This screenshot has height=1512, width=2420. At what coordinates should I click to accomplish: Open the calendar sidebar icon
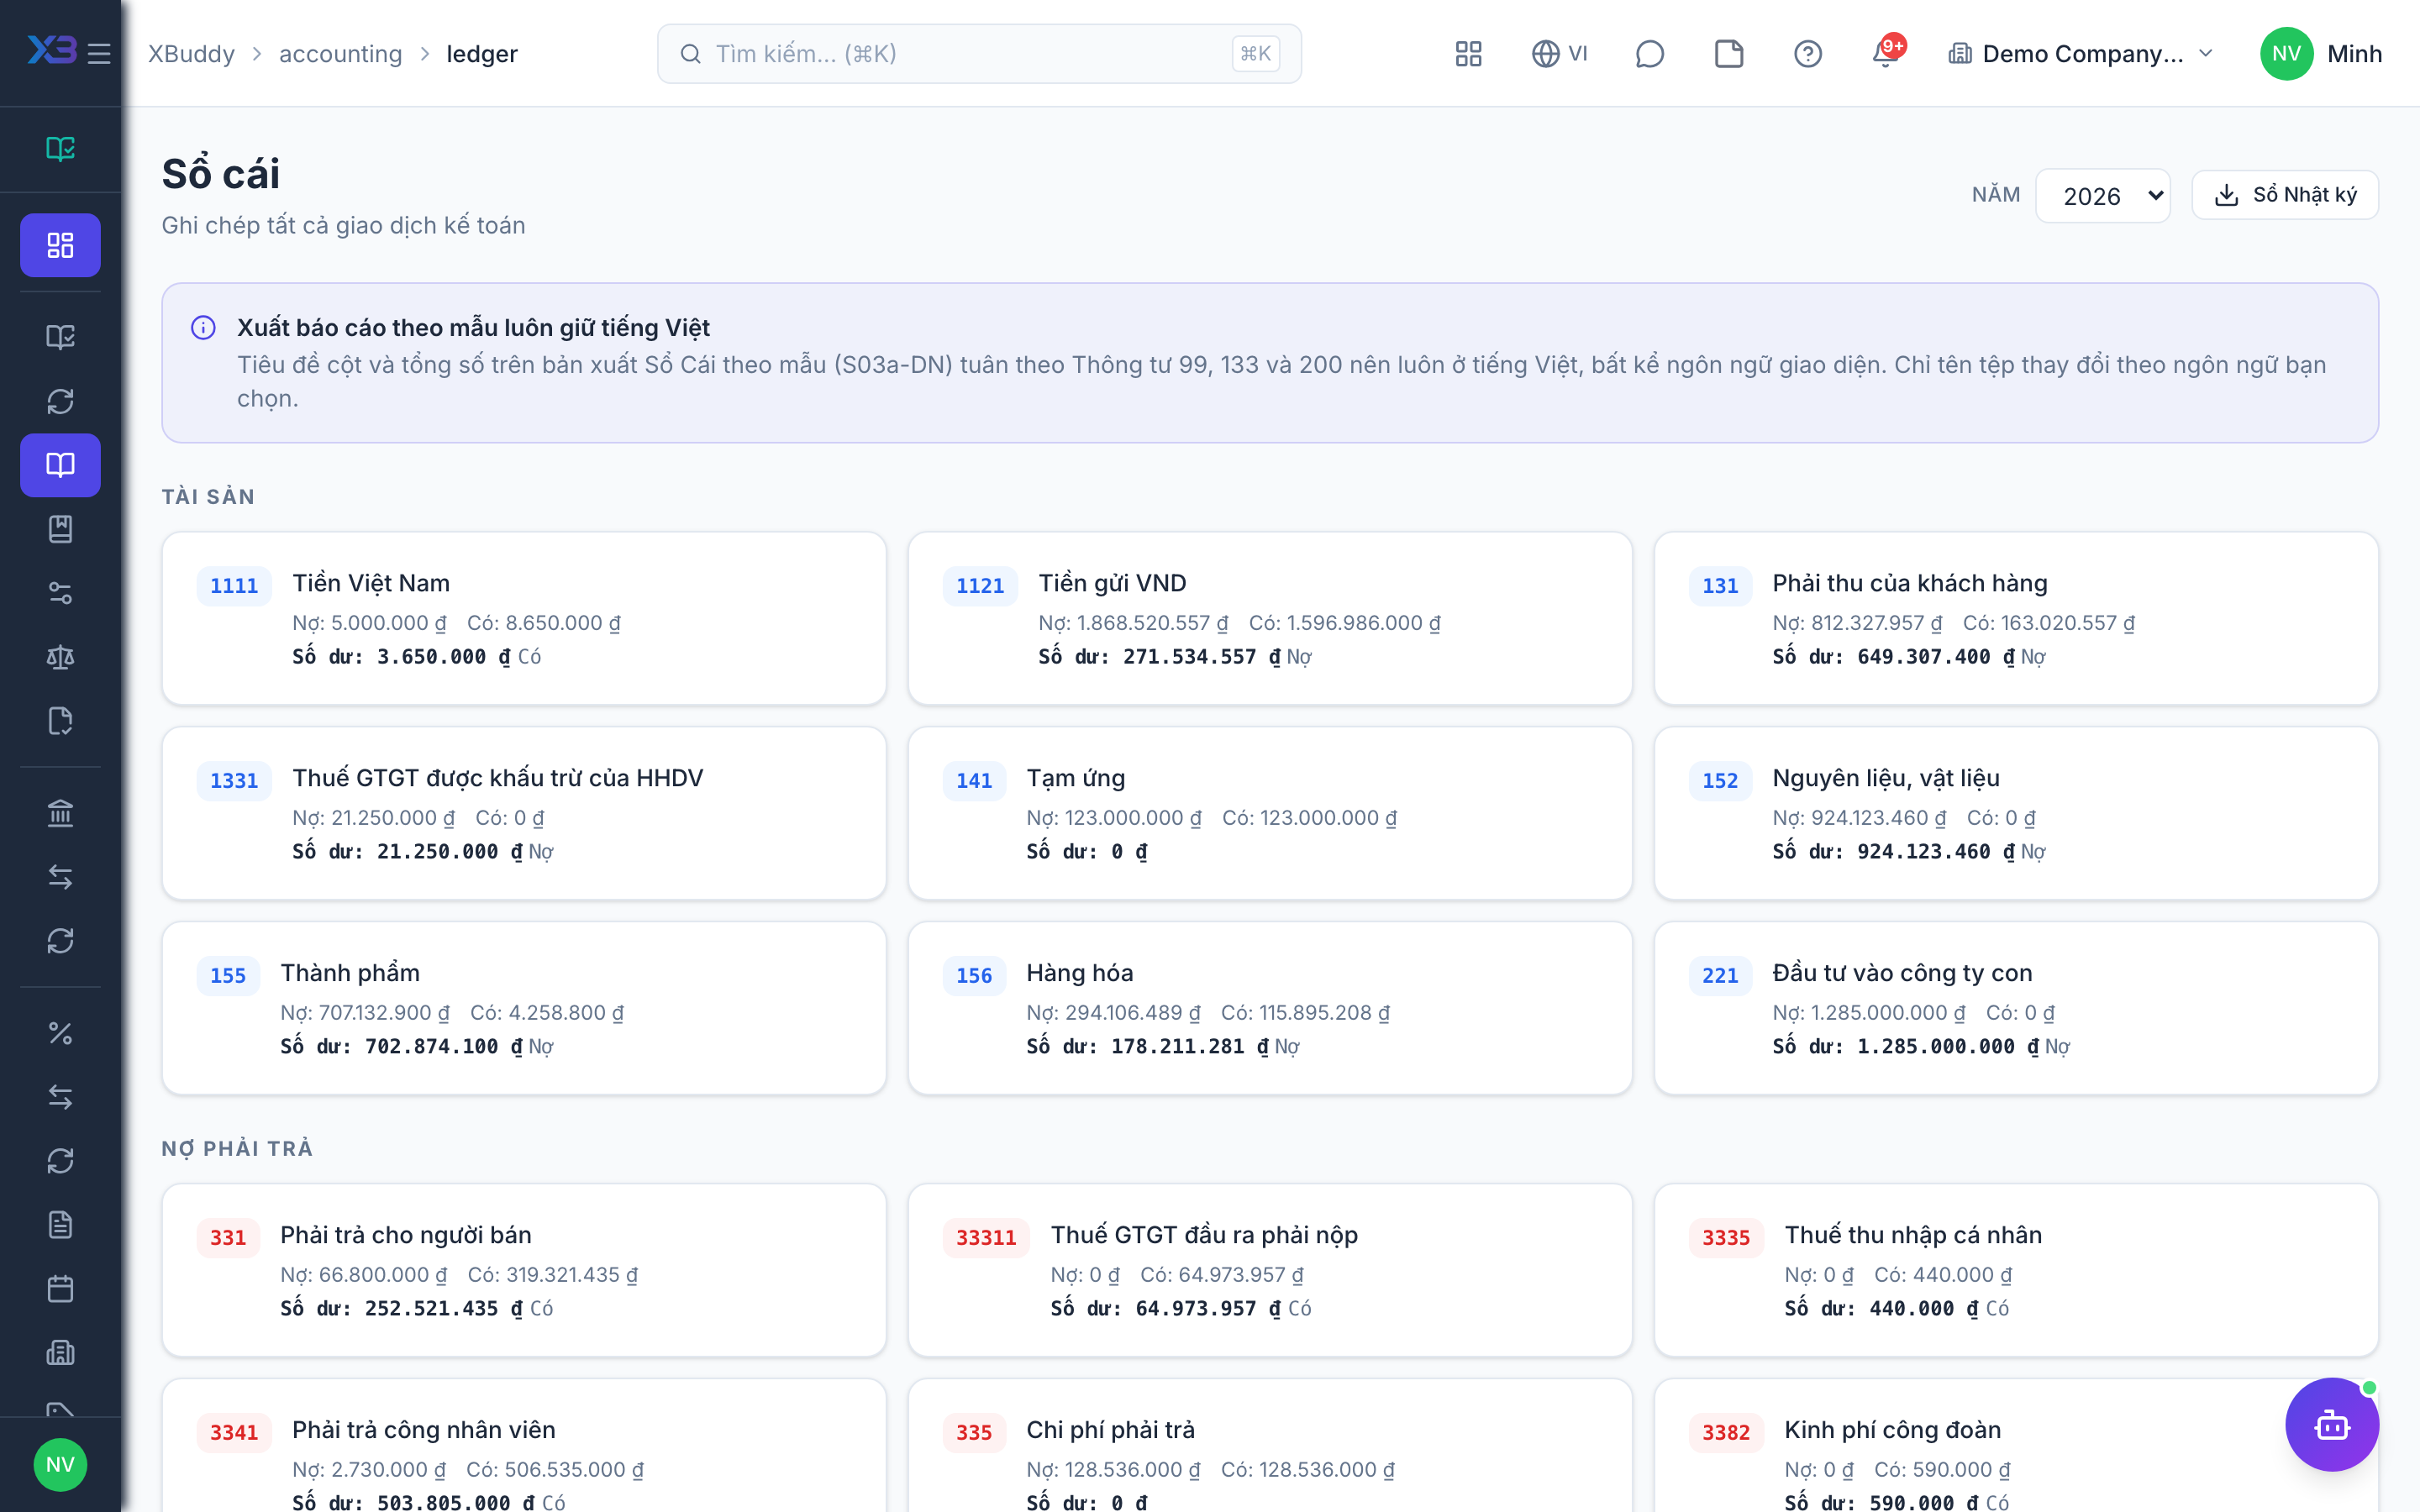click(60, 1289)
